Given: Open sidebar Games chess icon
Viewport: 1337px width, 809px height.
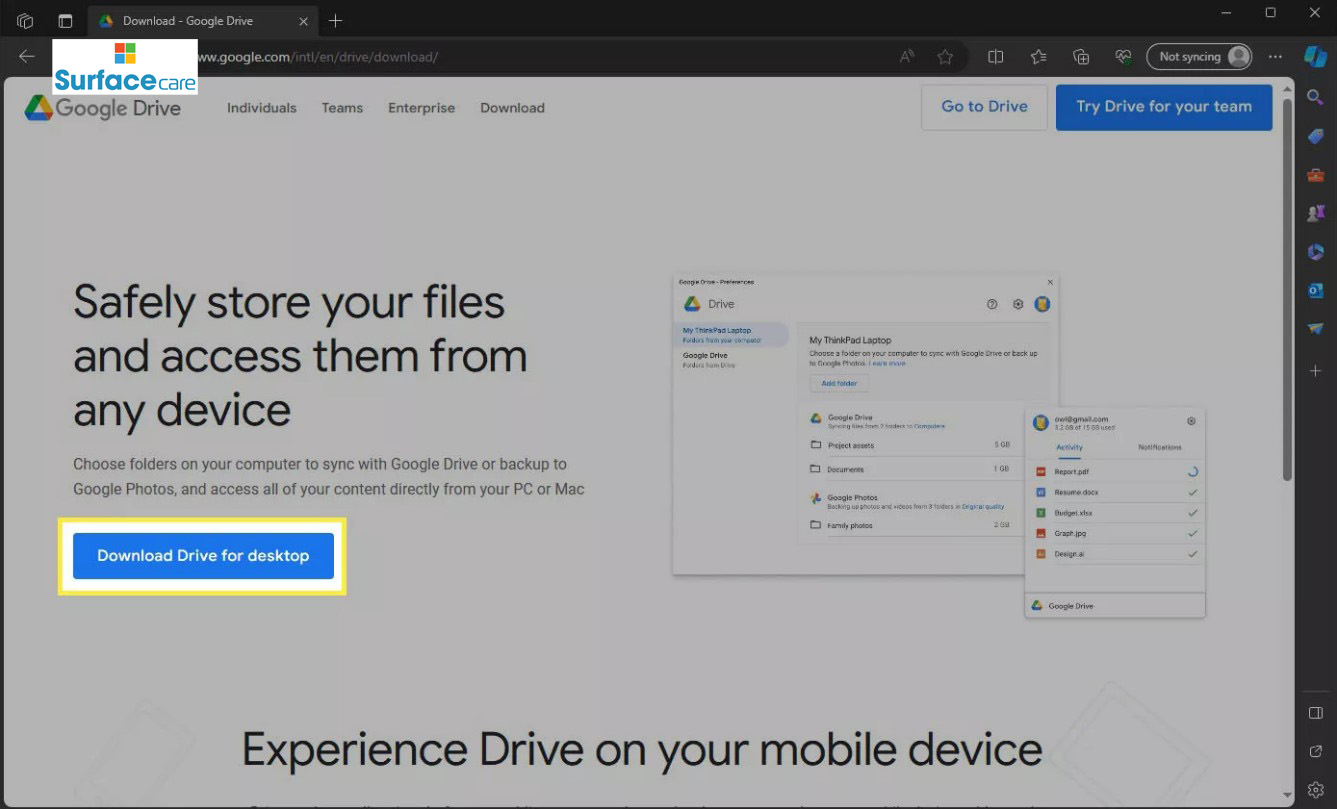Looking at the screenshot, I should [1316, 213].
